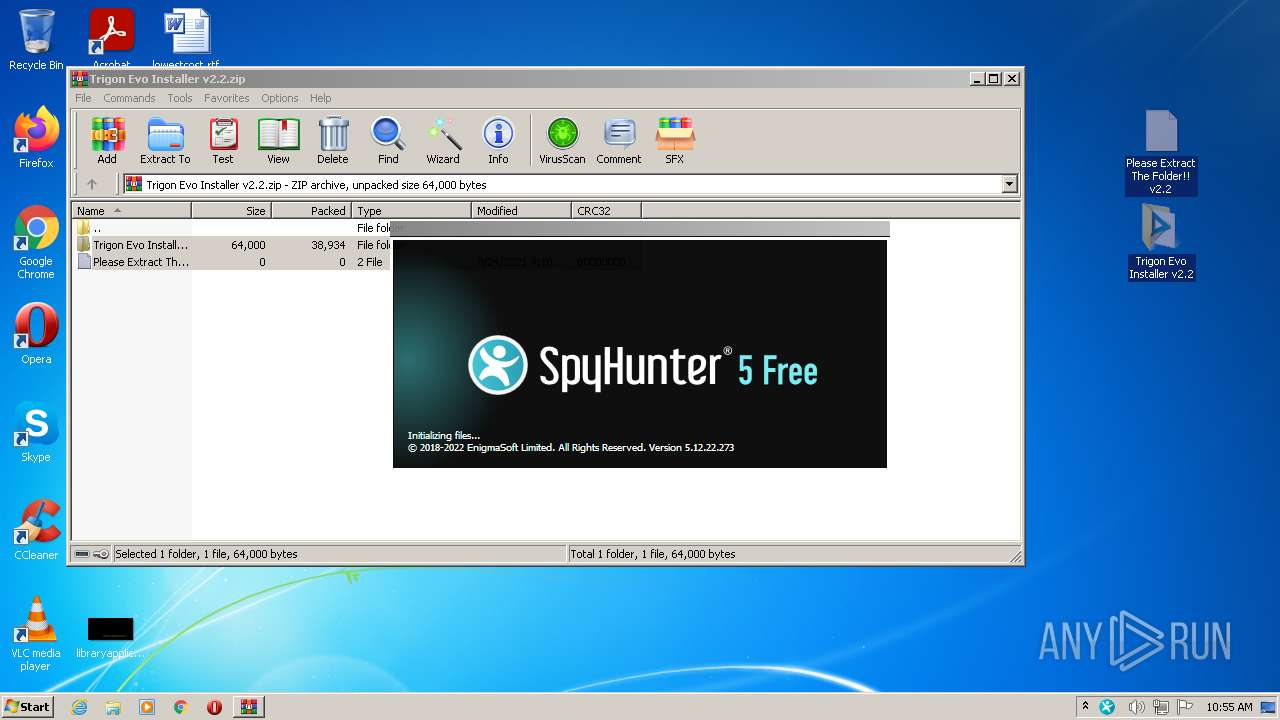This screenshot has width=1280, height=720.
Task: Launch VLC media player shortcut
Action: pos(36,634)
